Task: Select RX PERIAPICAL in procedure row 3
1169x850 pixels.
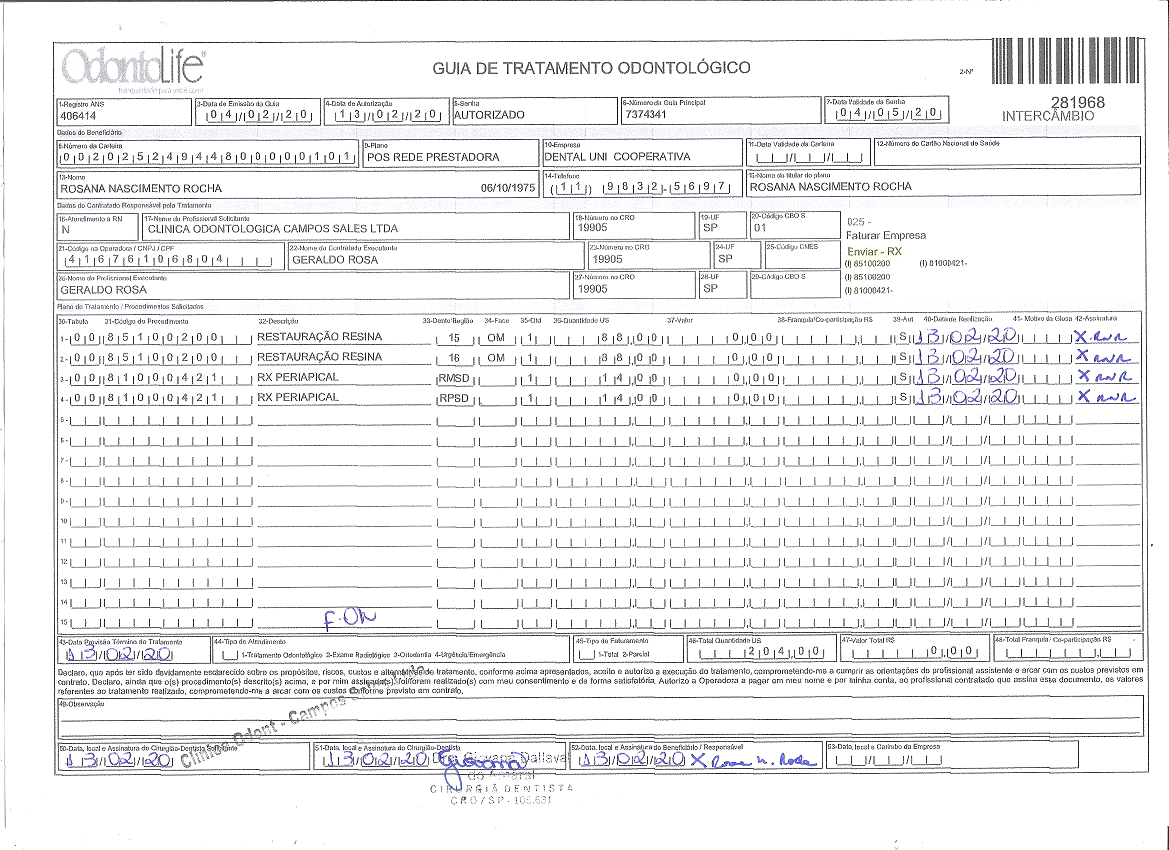Action: [297, 377]
